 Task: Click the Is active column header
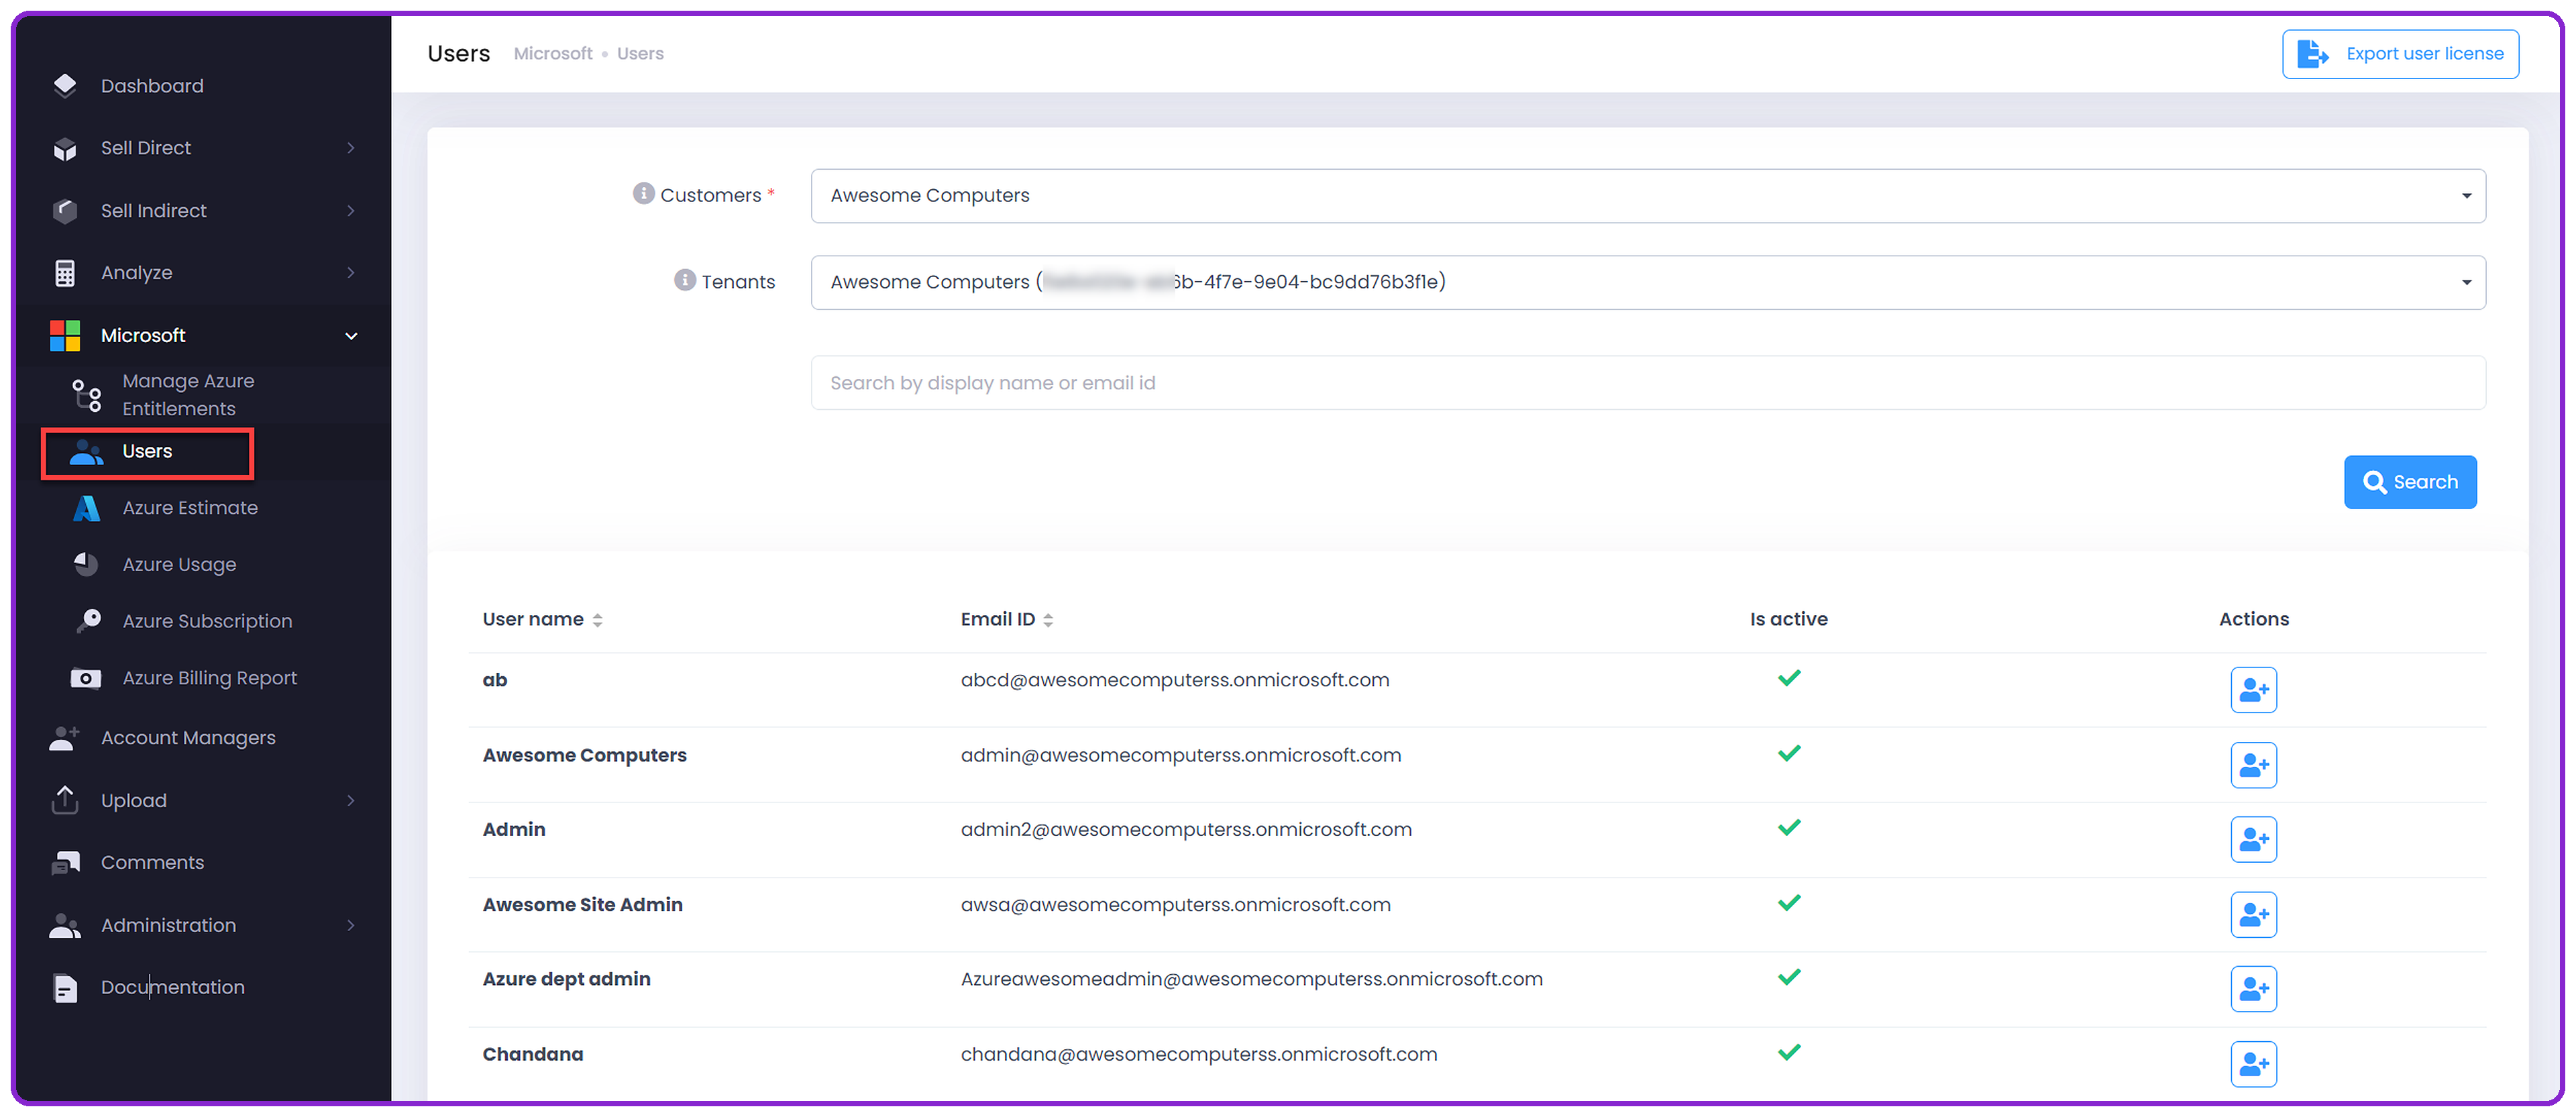[1788, 619]
